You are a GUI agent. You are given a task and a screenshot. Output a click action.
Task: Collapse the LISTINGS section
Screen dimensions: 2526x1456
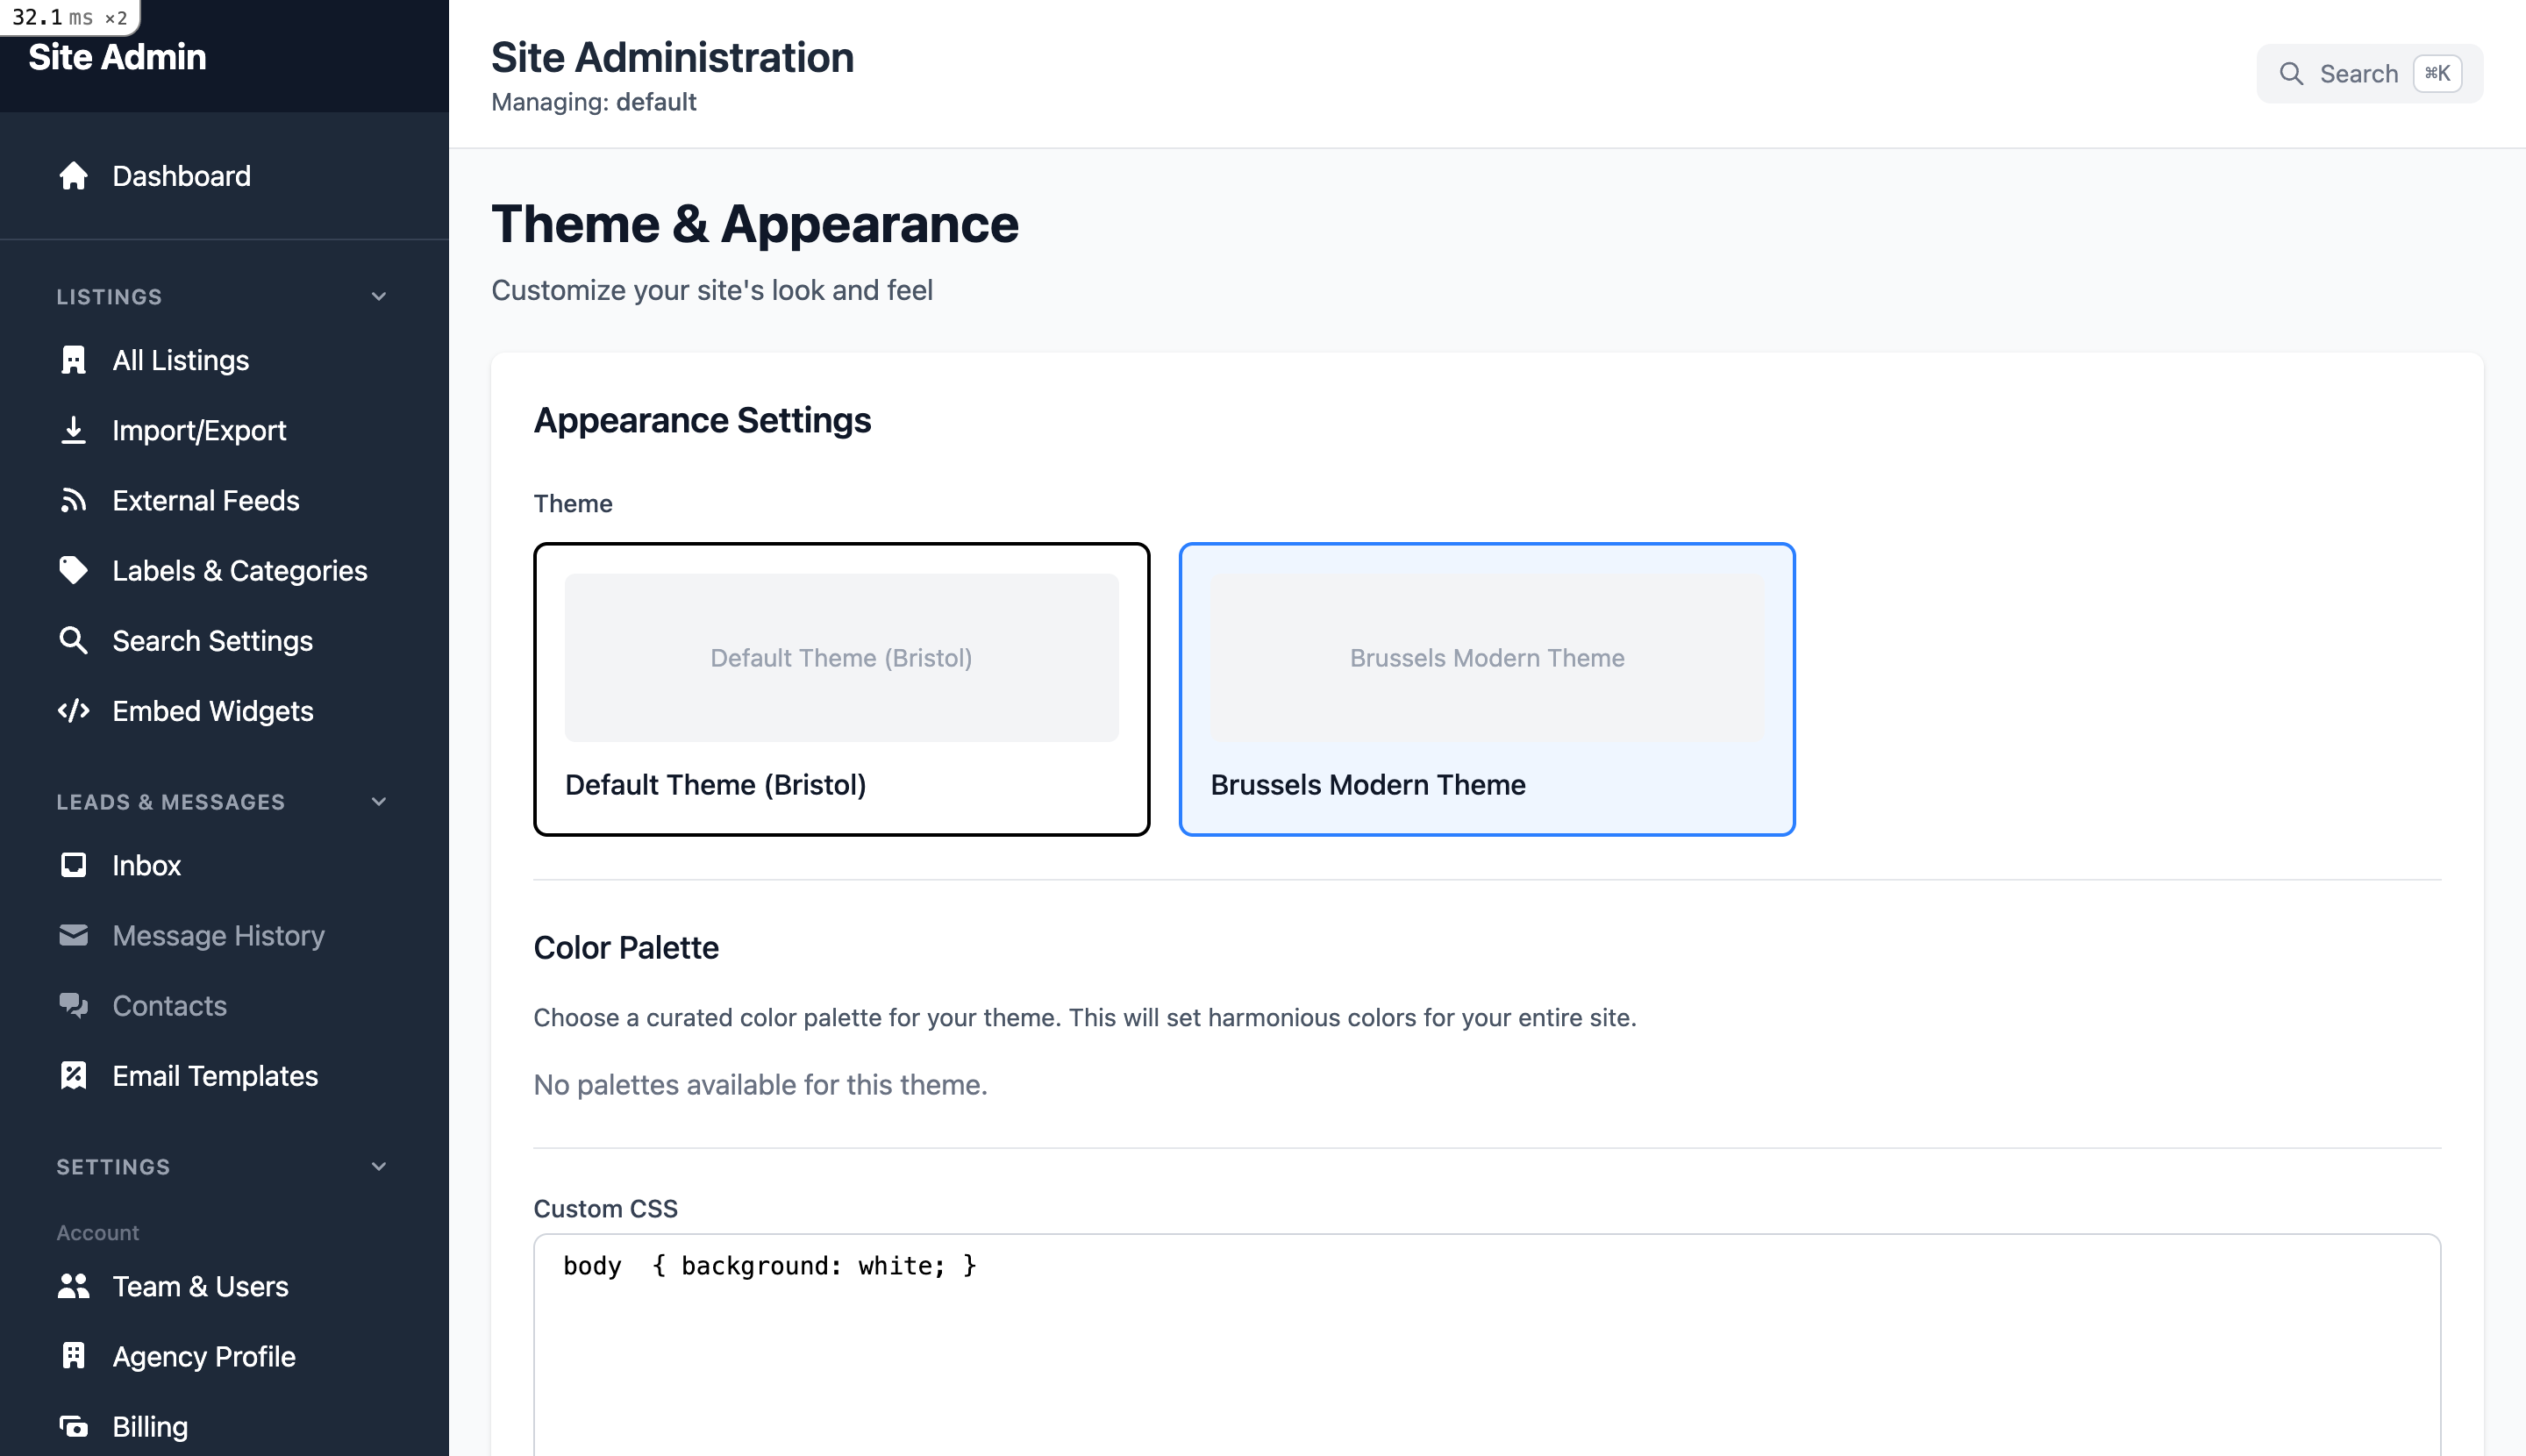378,296
